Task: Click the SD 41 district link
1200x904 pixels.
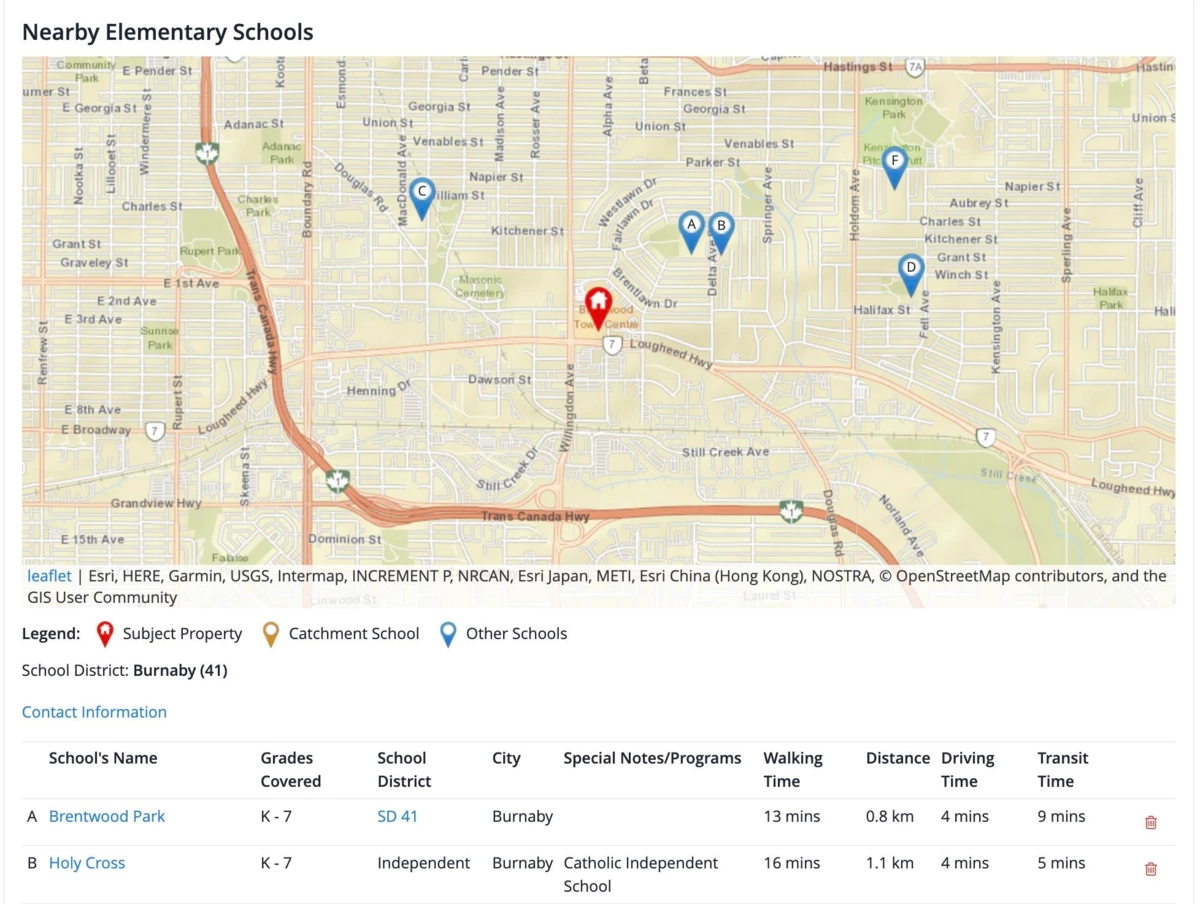Action: coord(397,816)
